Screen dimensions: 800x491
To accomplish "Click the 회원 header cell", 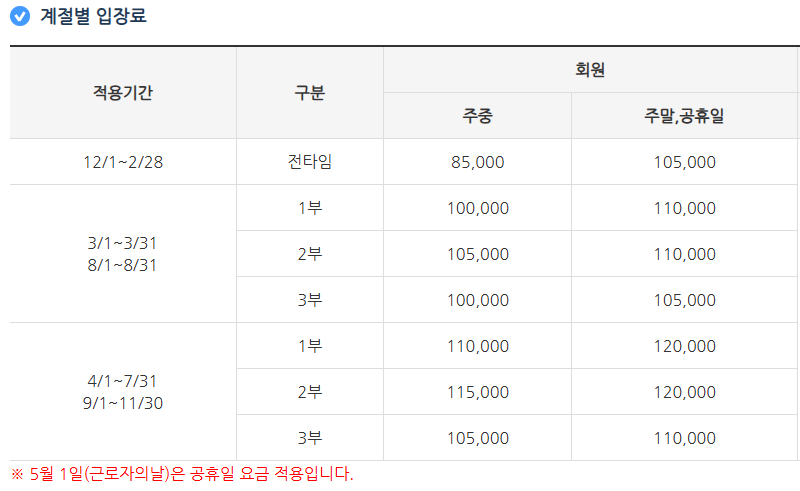I will [590, 70].
